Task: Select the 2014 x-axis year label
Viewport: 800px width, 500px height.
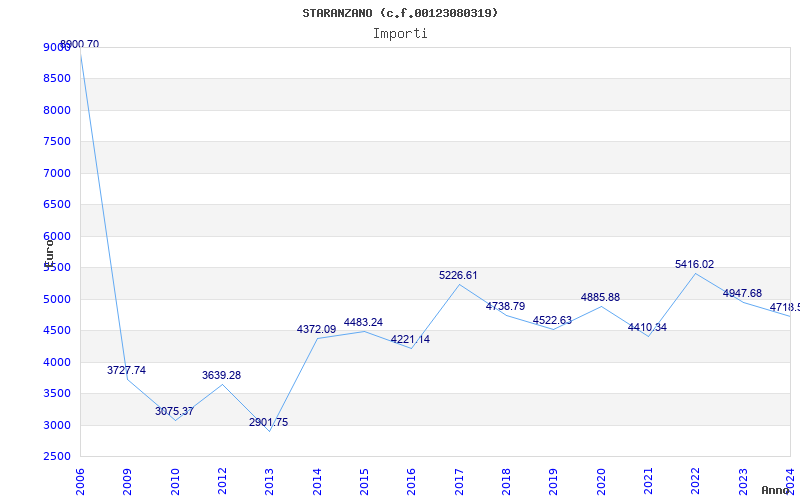Action: pyautogui.click(x=317, y=481)
